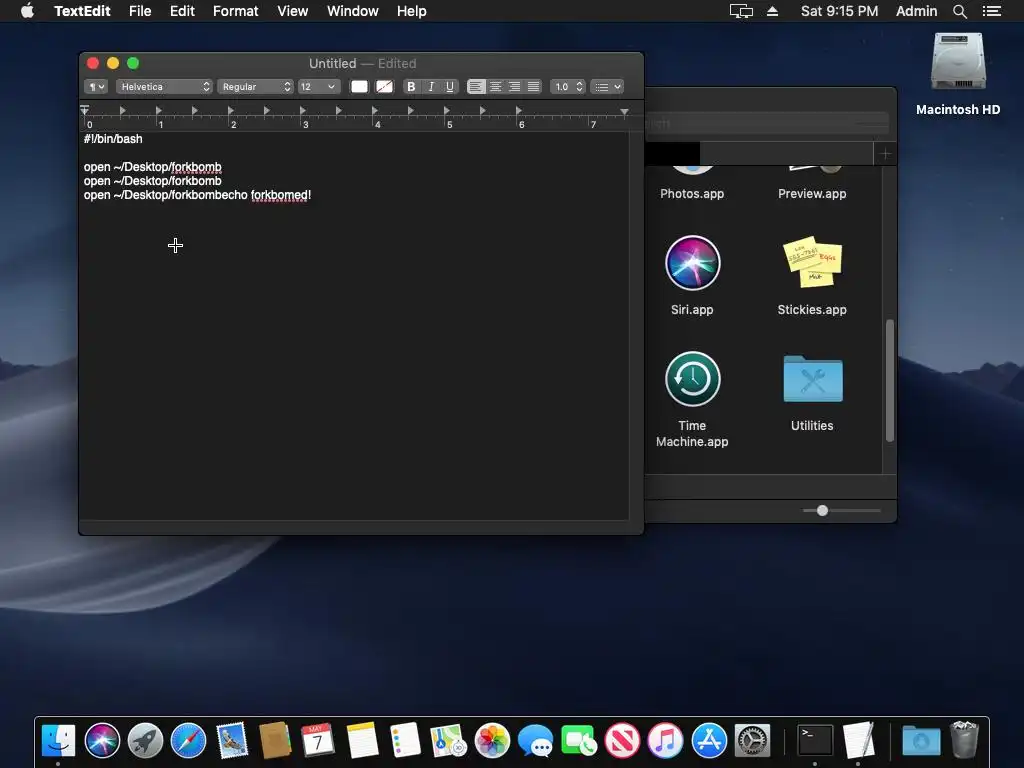Viewport: 1024px width, 768px height.
Task: Click the text background color swatch
Action: pos(385,86)
